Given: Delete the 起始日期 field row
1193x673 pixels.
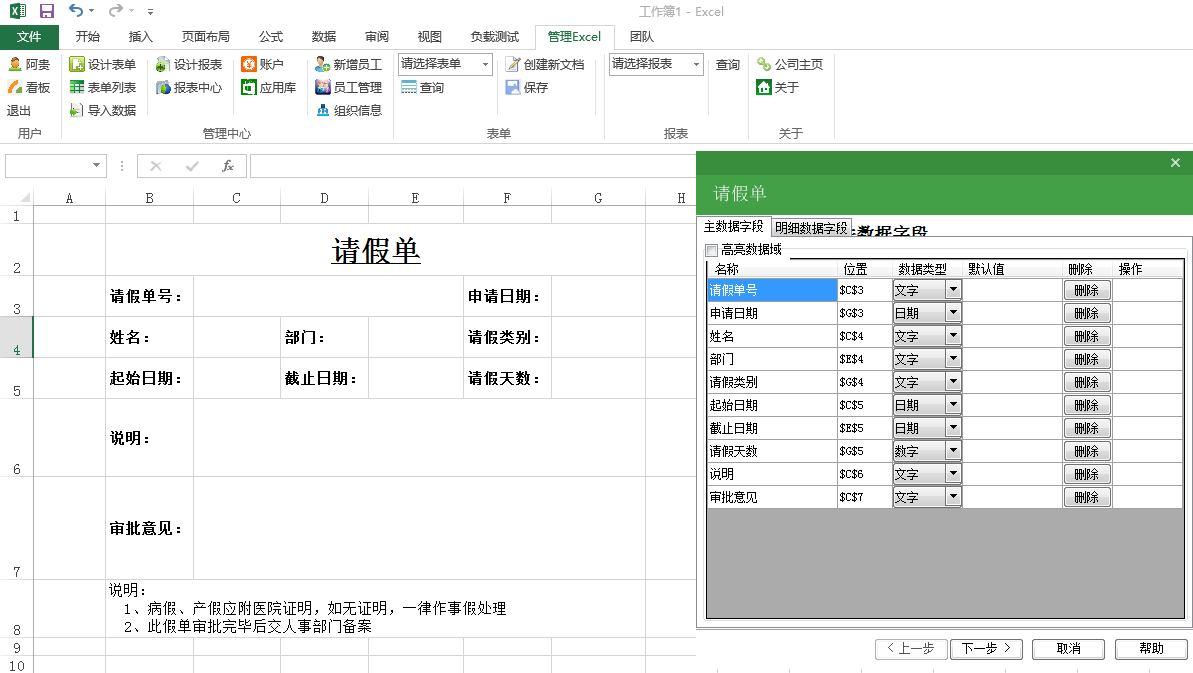Looking at the screenshot, I should point(1086,405).
